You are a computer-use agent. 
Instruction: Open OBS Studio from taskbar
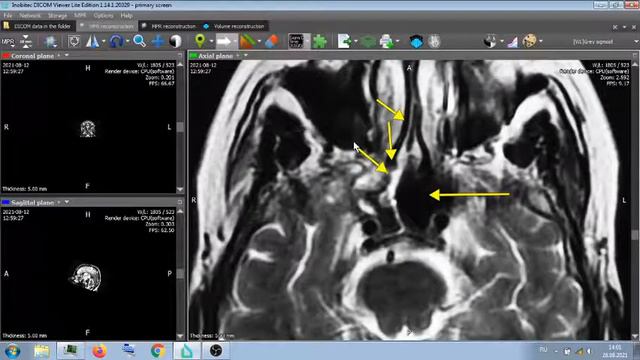[x=216, y=351]
